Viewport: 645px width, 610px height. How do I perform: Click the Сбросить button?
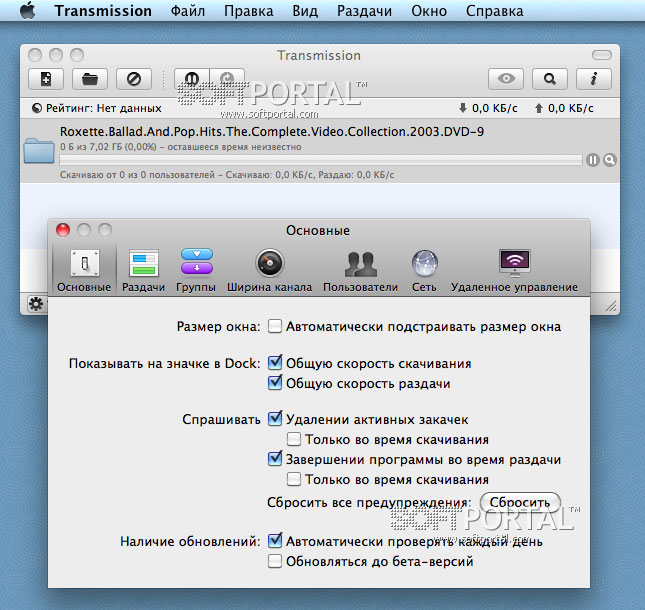tap(520, 502)
